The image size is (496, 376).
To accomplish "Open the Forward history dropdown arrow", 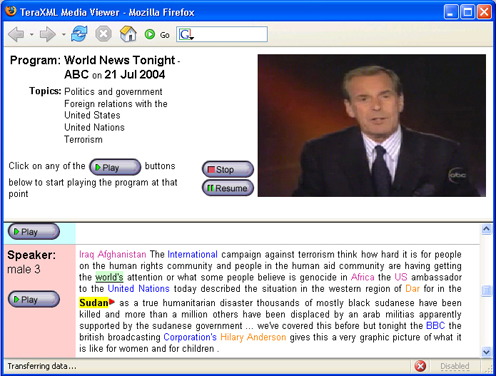I will [63, 34].
